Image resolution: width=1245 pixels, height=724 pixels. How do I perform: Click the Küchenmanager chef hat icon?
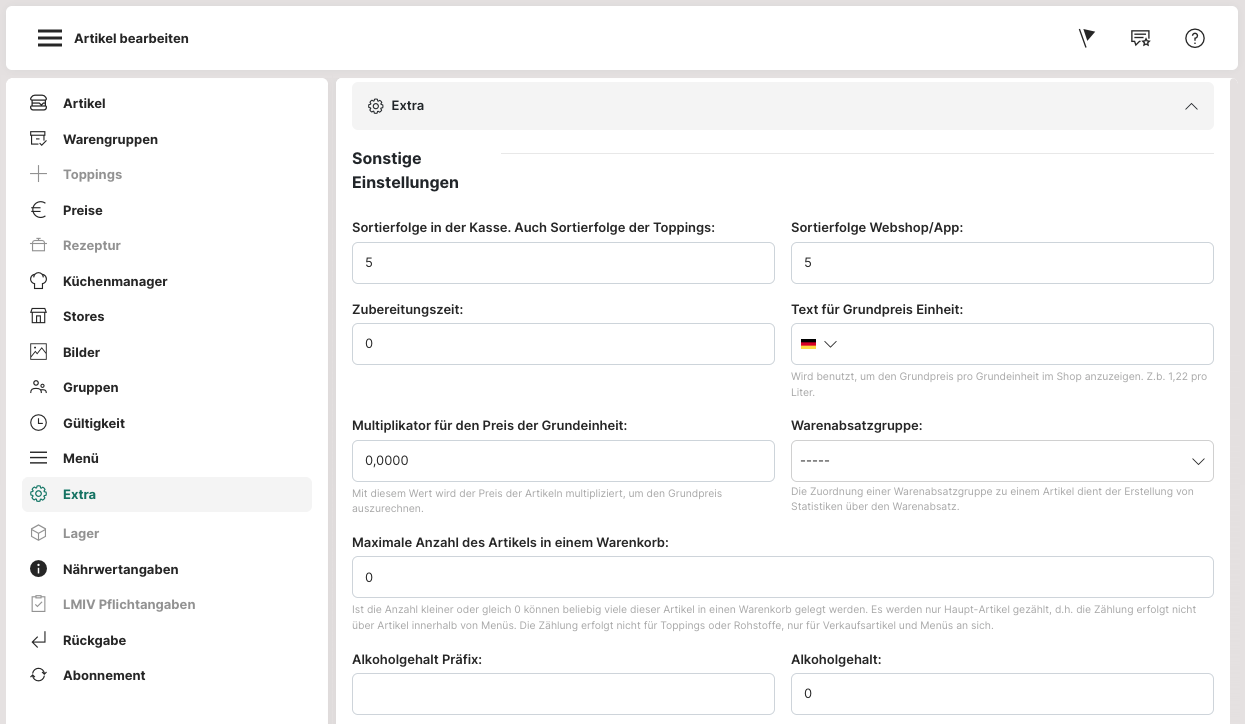pos(39,281)
